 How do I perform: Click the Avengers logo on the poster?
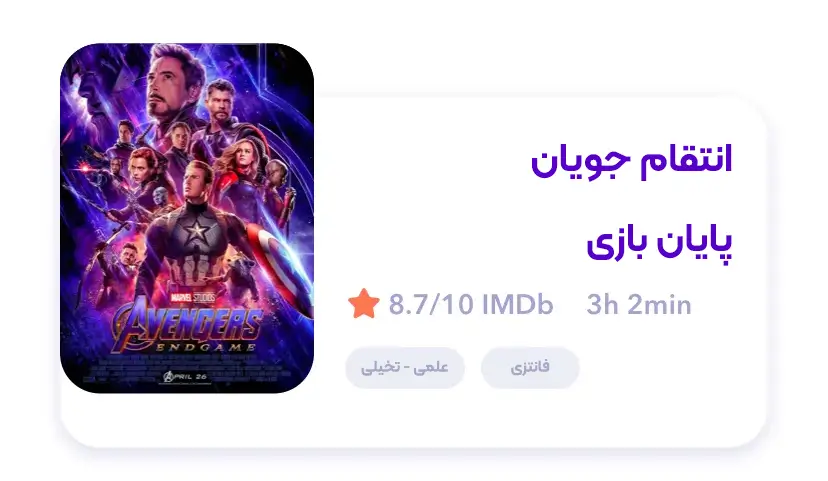187,323
